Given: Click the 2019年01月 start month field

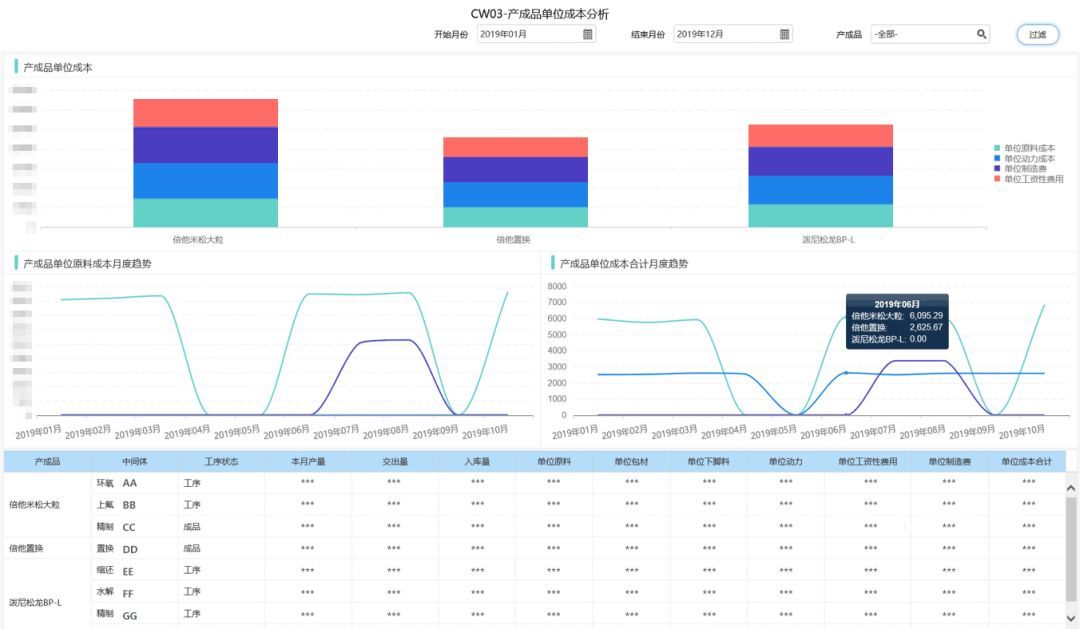Looking at the screenshot, I should coord(536,34).
